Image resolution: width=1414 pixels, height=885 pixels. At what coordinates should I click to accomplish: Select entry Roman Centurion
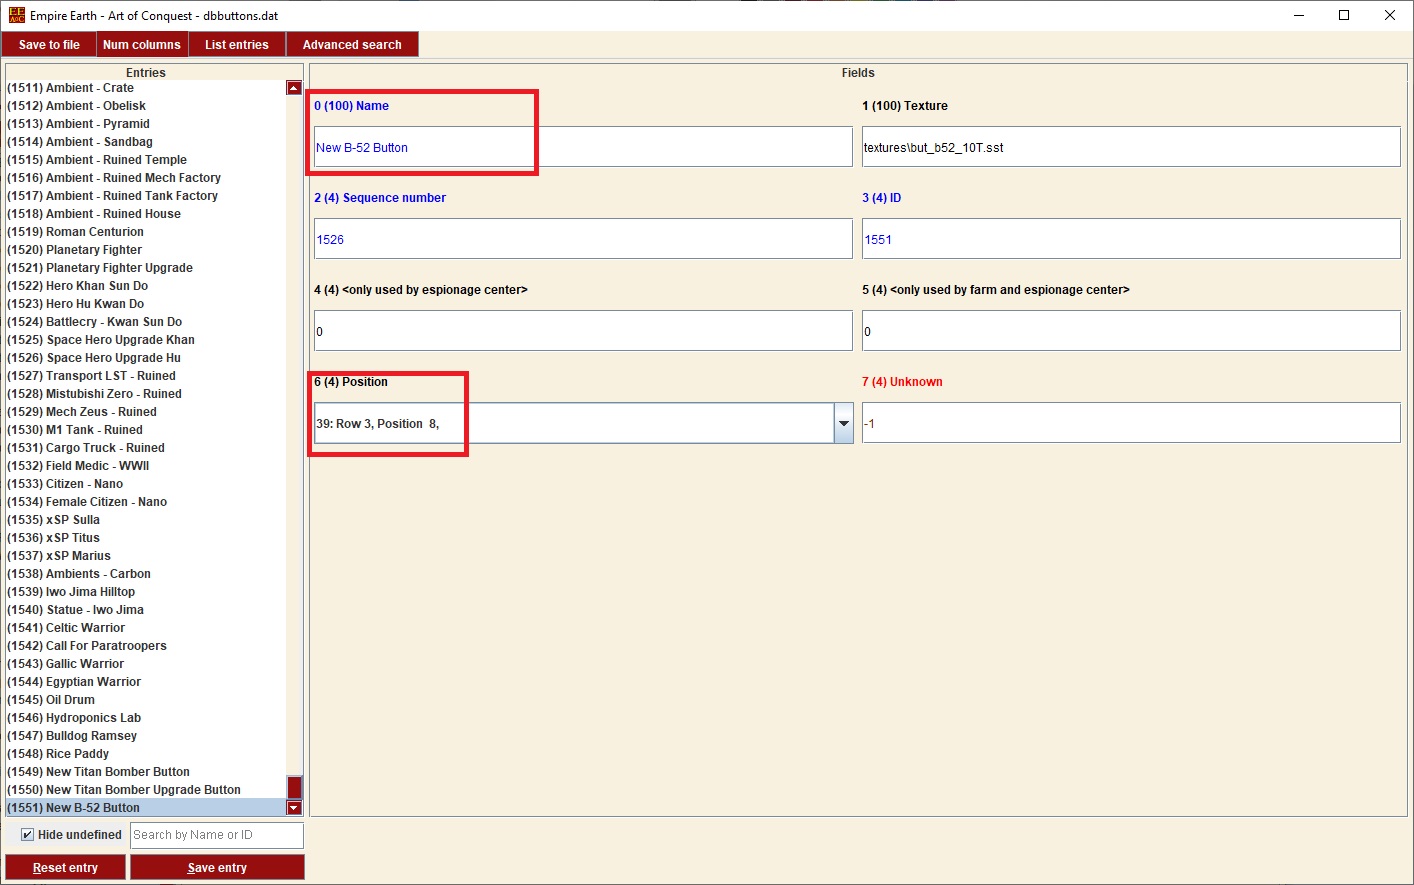pyautogui.click(x=146, y=232)
